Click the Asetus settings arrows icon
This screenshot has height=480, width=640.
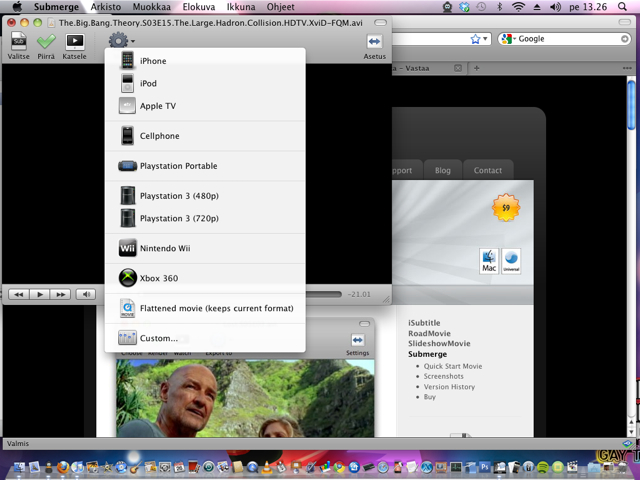[374, 42]
